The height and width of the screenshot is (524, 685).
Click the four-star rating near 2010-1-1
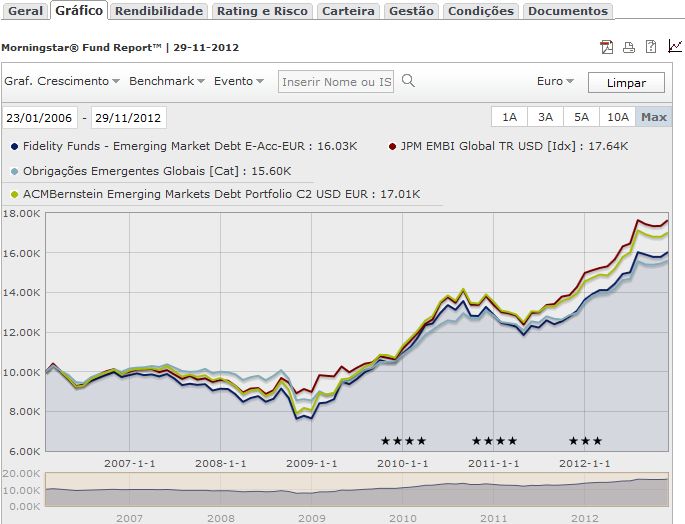[403, 441]
